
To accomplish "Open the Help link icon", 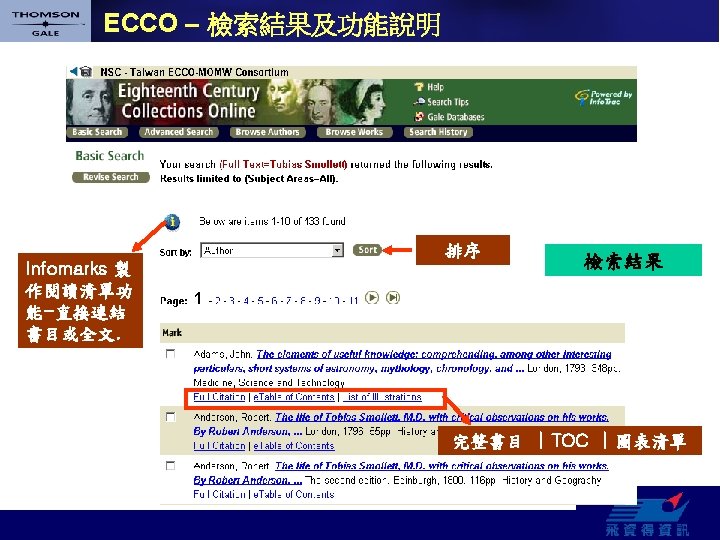I will click(x=419, y=87).
